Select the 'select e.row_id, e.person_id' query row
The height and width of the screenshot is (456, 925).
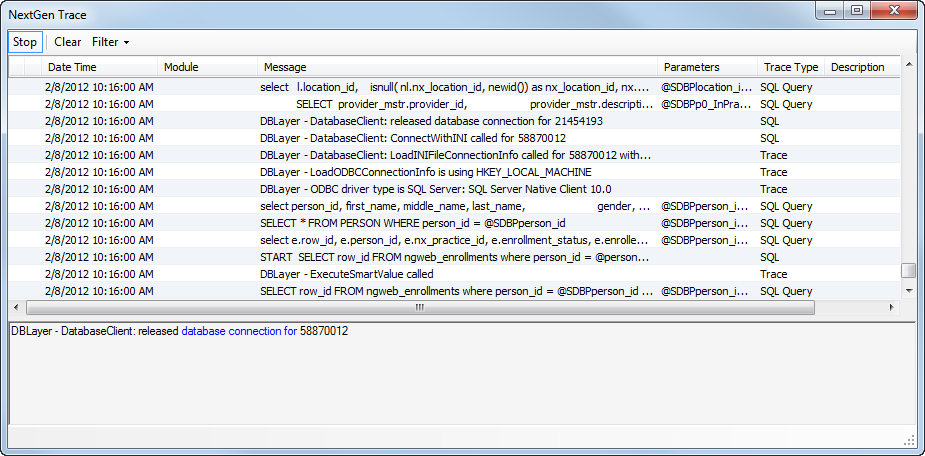click(x=455, y=240)
